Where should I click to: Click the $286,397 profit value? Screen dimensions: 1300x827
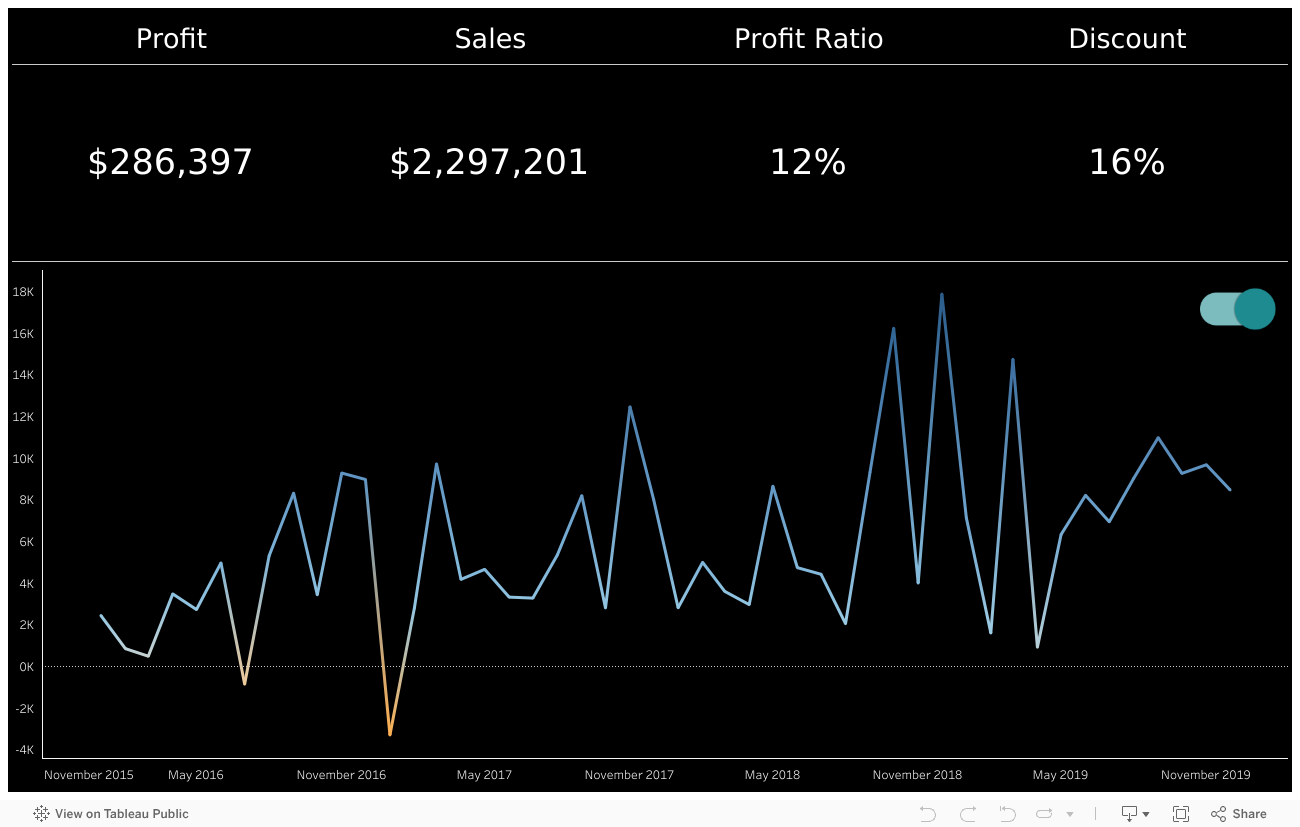[x=171, y=162]
